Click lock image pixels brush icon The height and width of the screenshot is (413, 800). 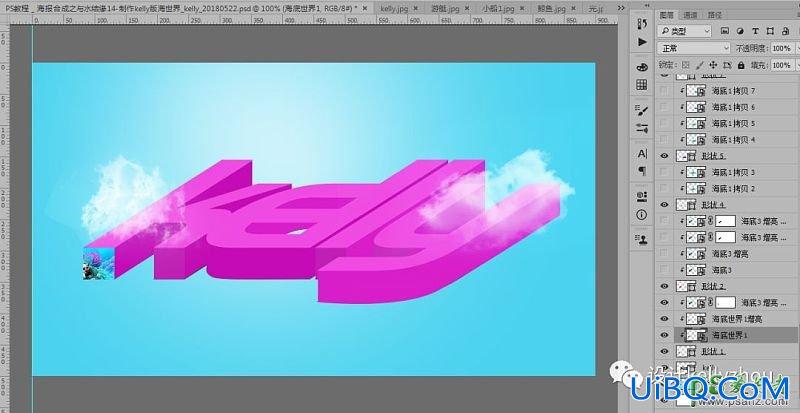point(699,65)
